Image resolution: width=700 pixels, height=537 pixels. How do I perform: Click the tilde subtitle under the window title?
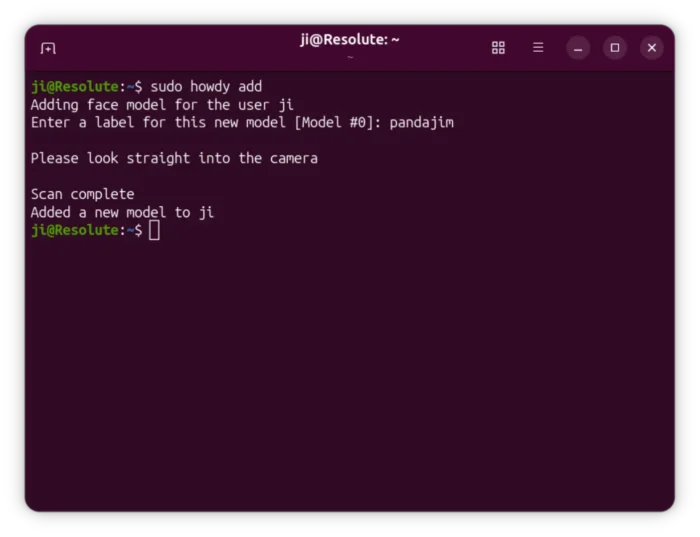point(350,57)
